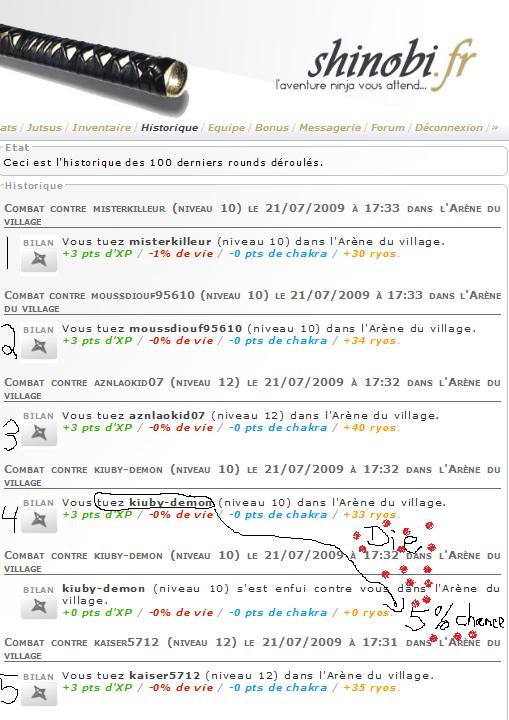
Task: Click the shuriken icon for the misterkilleur combat
Action: coord(39,260)
